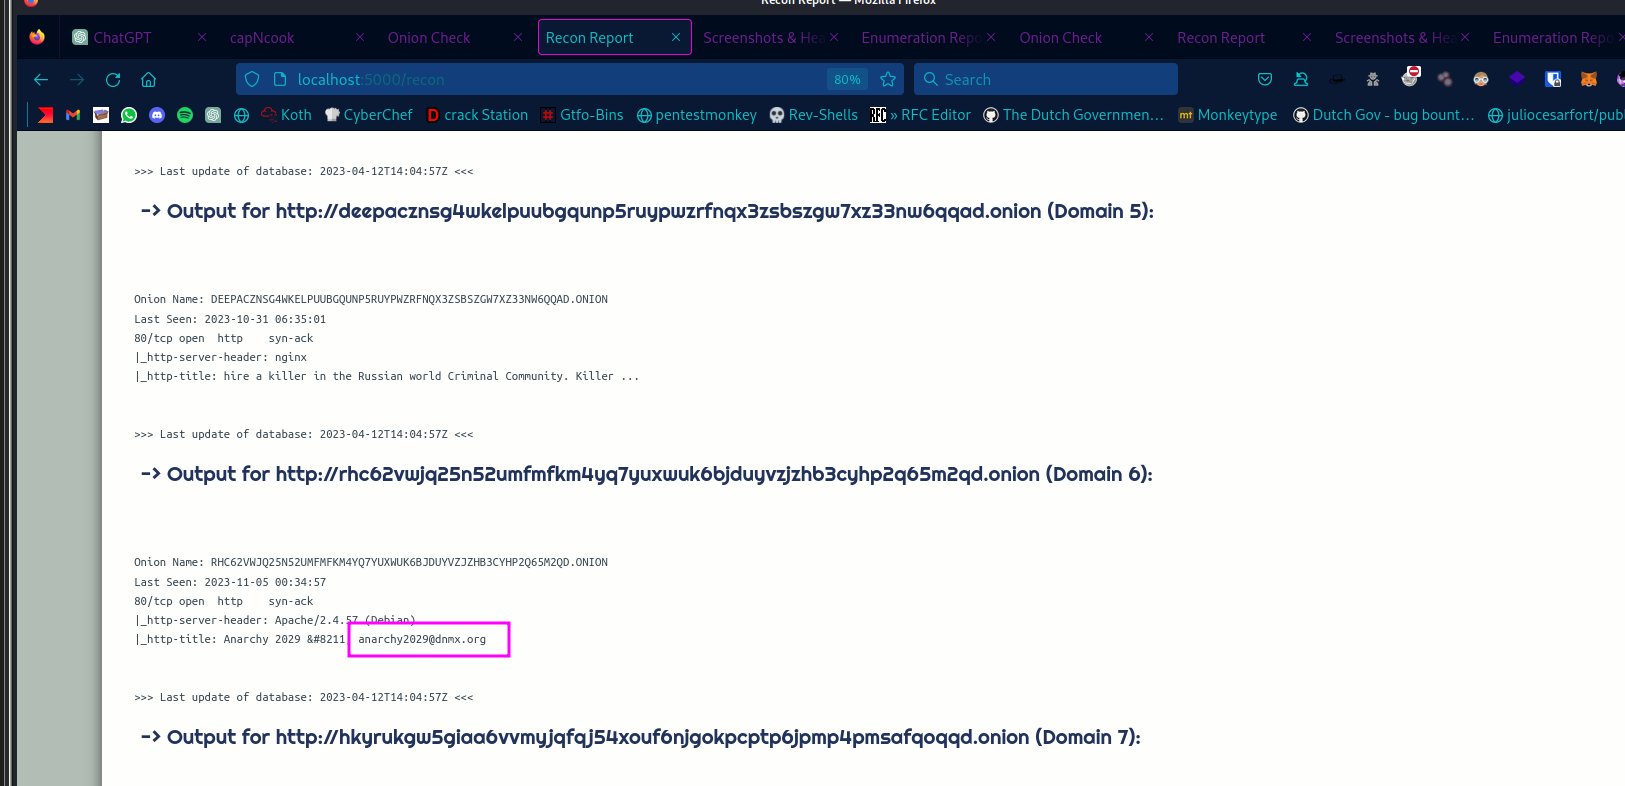Click the 'http-server-header: nginx' line
This screenshot has width=1625, height=786.
coord(221,357)
